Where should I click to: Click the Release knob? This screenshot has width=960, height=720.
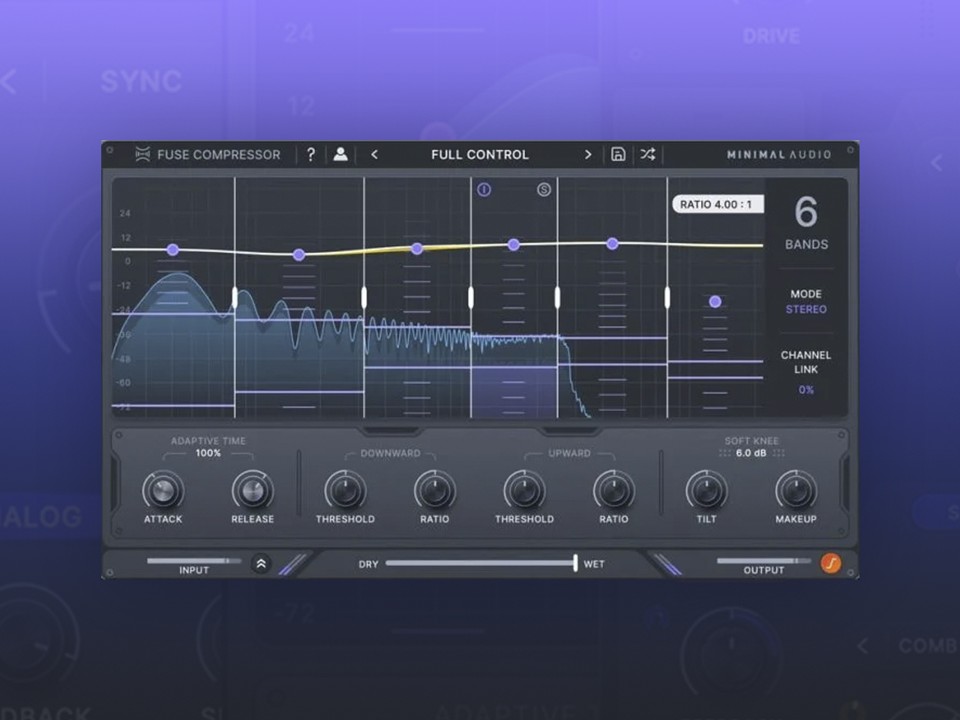pos(252,491)
